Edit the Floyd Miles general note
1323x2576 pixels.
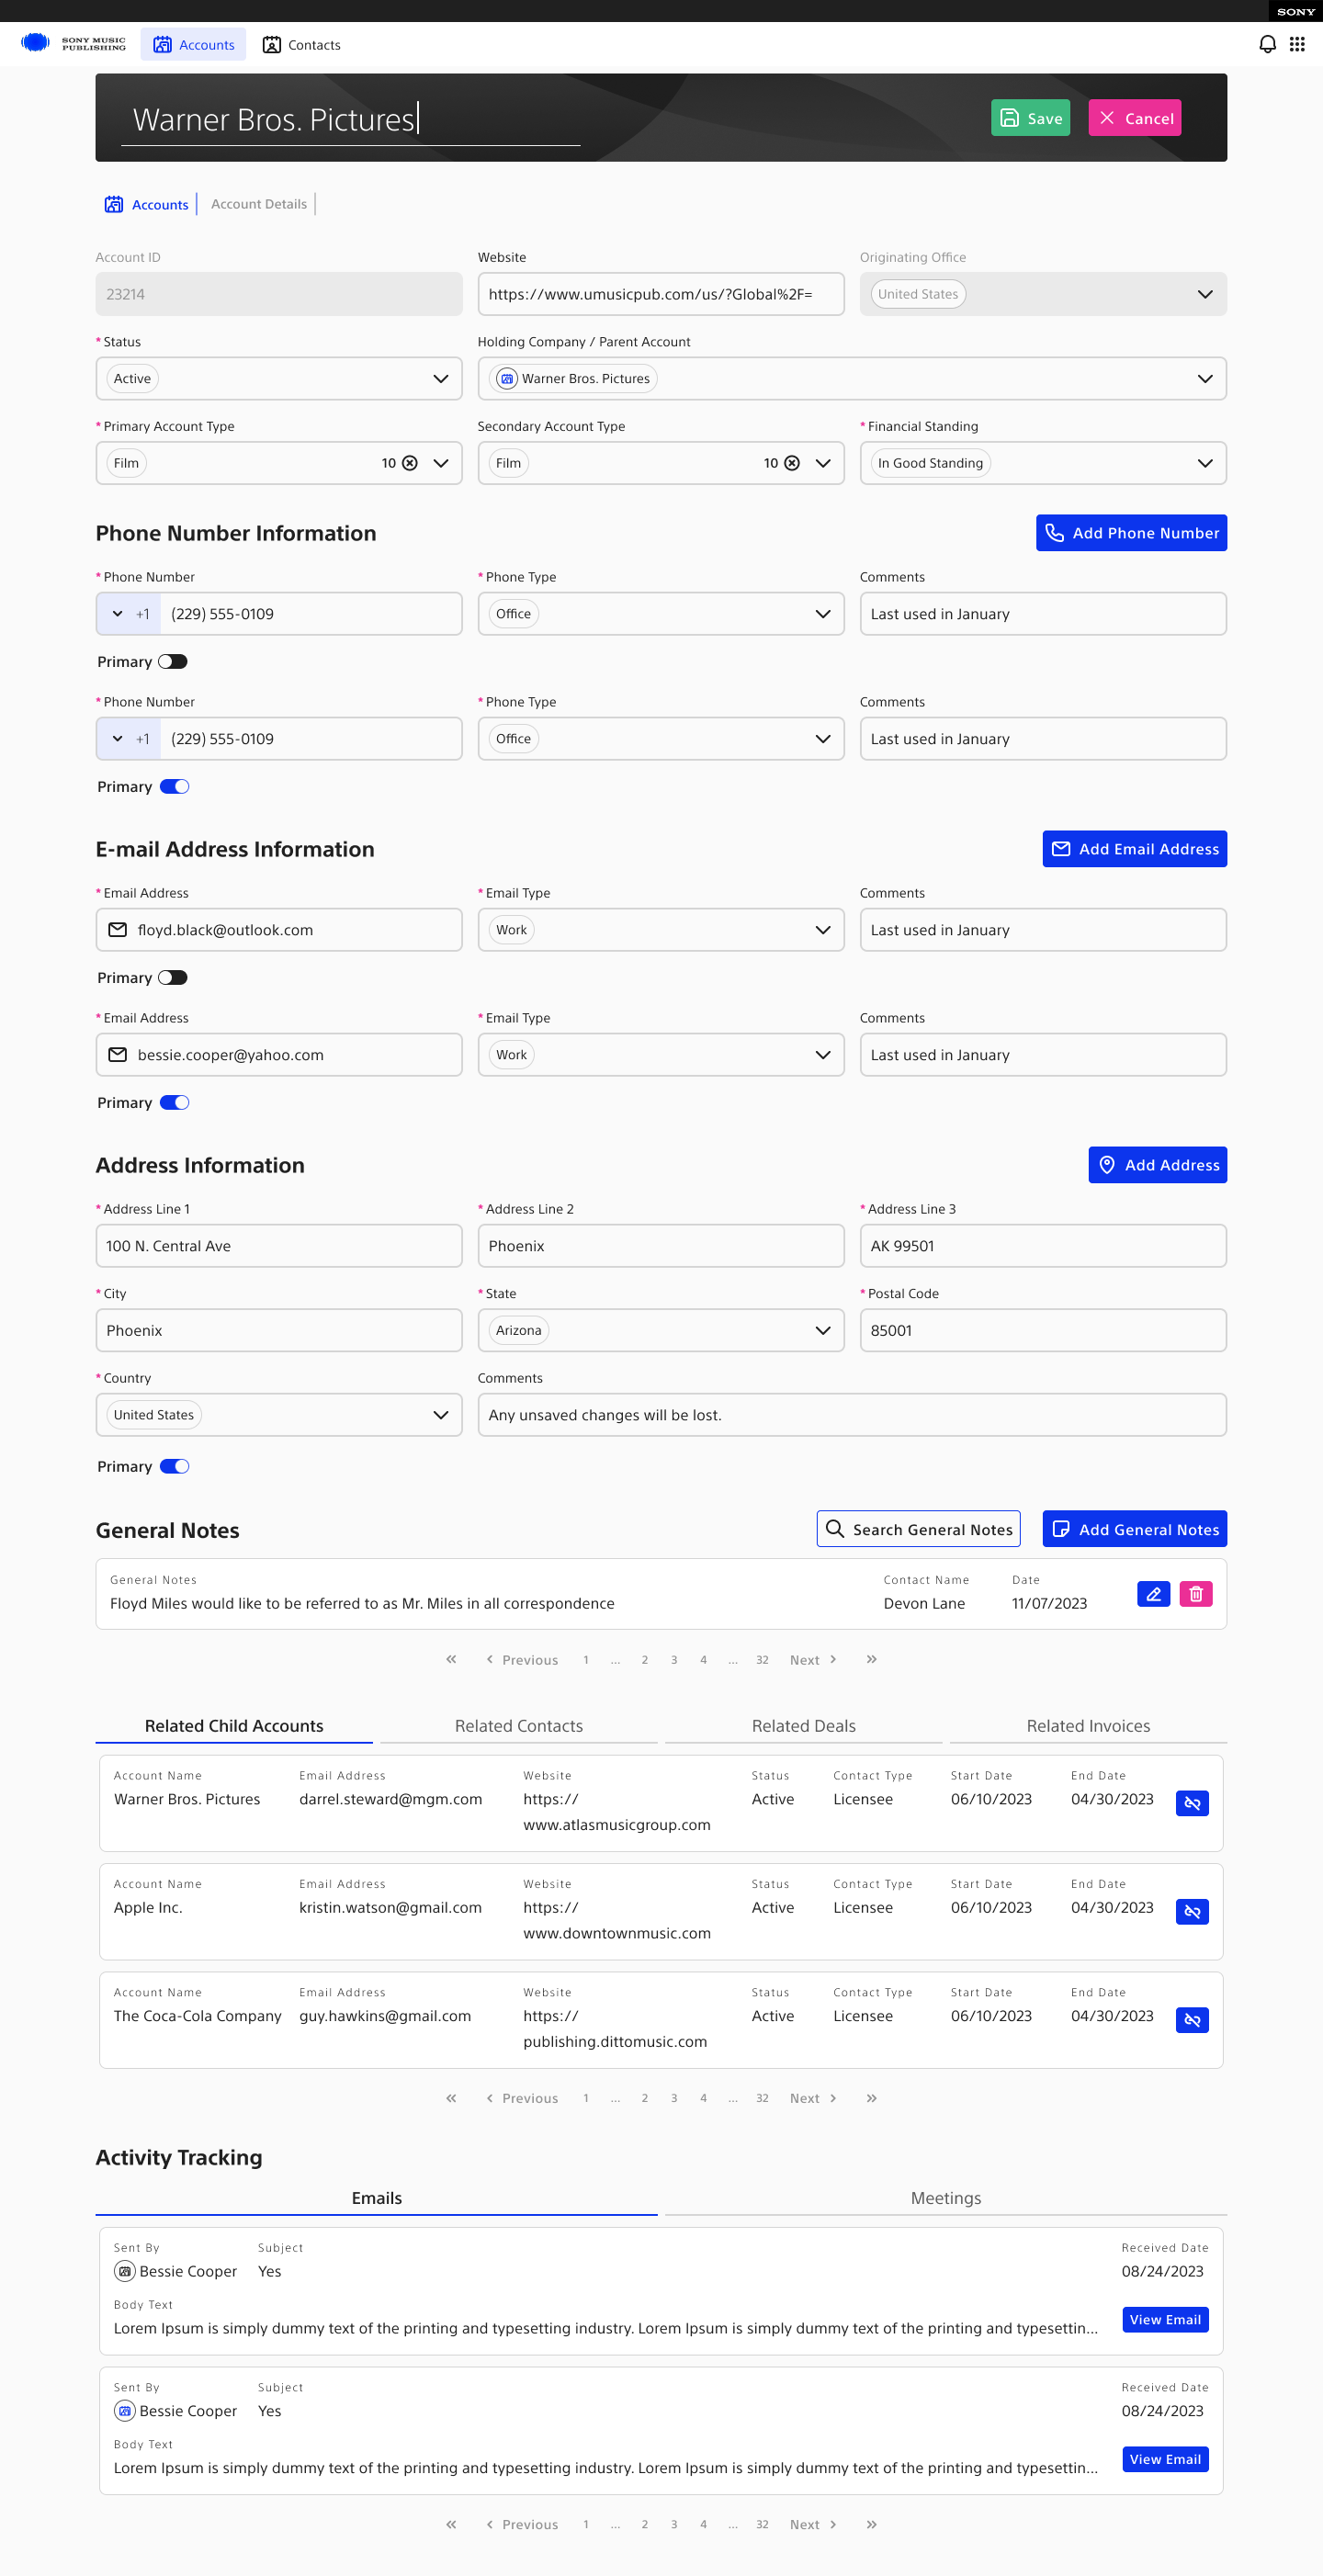pyautogui.click(x=1153, y=1594)
